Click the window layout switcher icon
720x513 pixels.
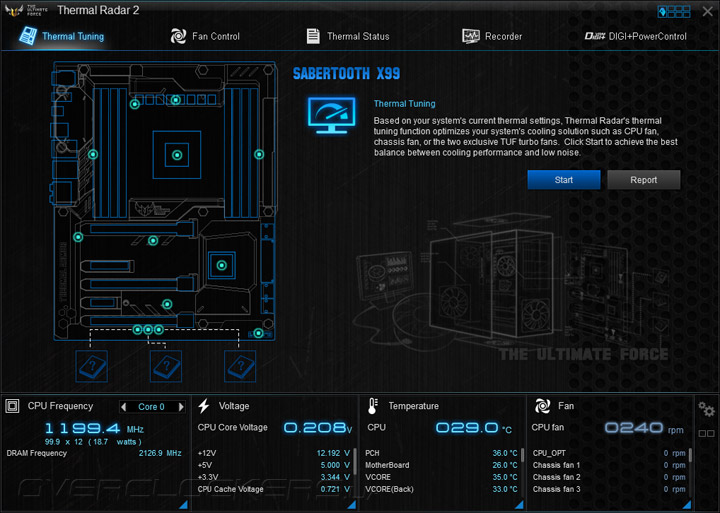point(674,11)
